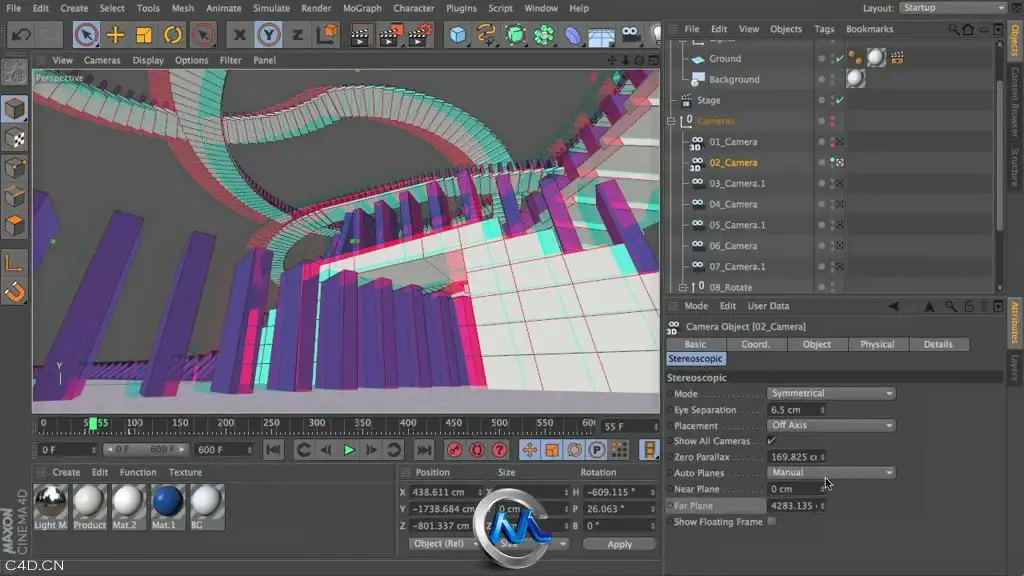The height and width of the screenshot is (576, 1024).
Task: Click the User Data menu
Action: click(x=768, y=306)
